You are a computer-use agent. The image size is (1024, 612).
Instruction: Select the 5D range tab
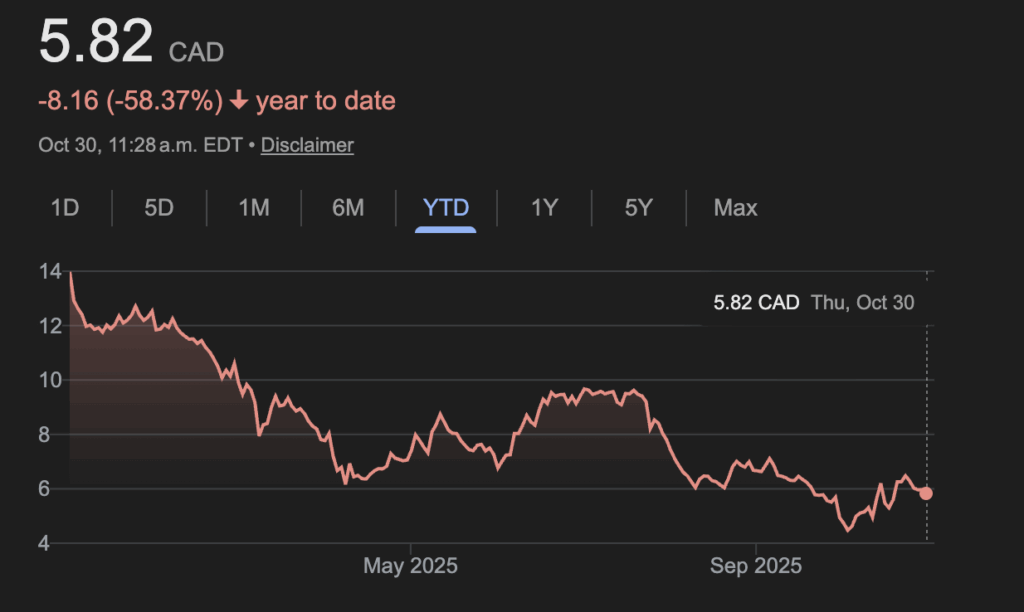click(159, 208)
